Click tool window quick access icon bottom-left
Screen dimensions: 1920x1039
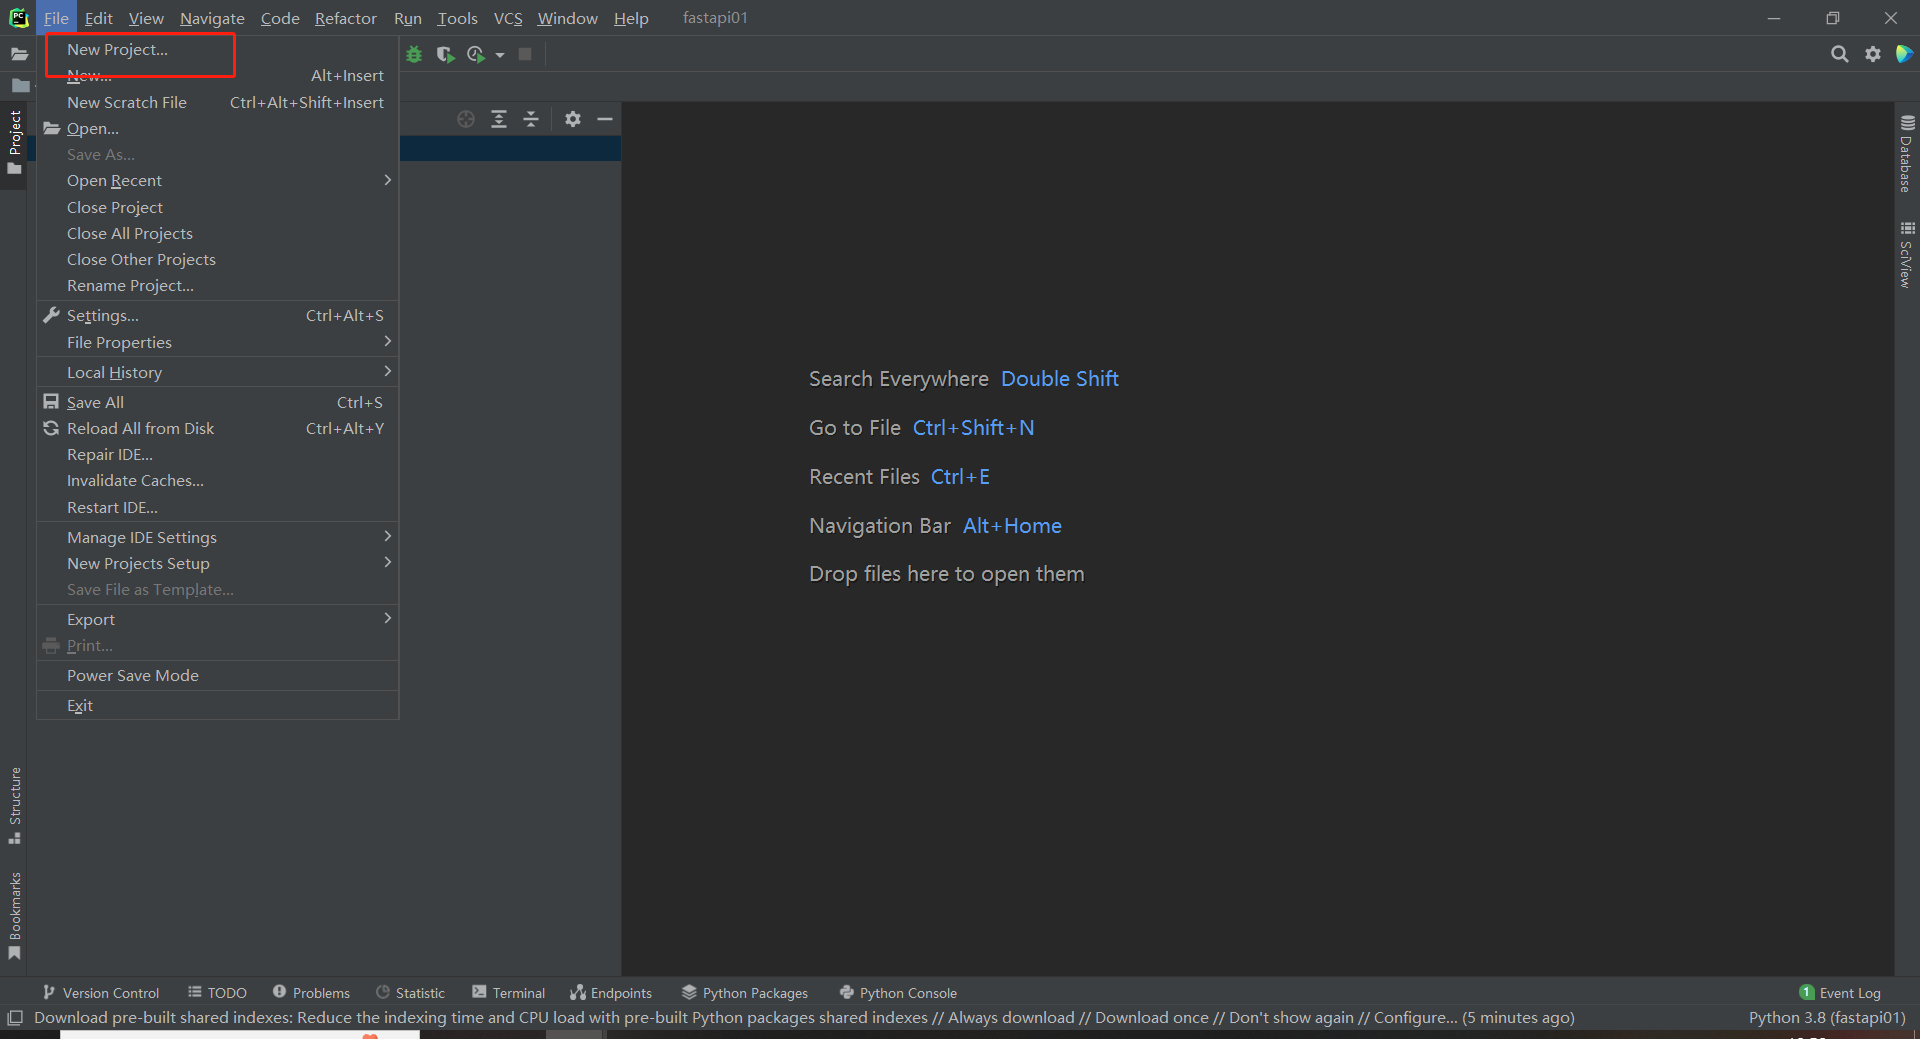pyautogui.click(x=14, y=1018)
